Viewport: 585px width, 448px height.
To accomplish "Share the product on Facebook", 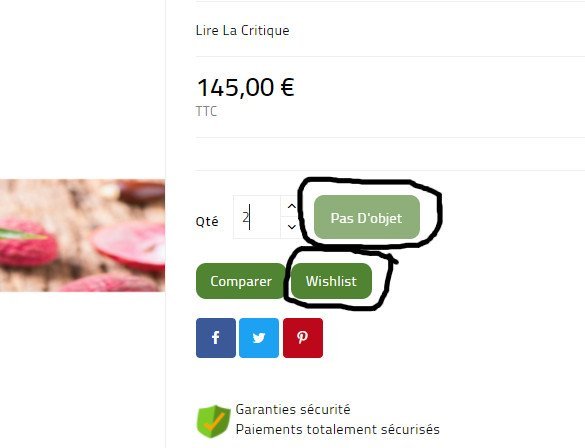I will pyautogui.click(x=216, y=338).
